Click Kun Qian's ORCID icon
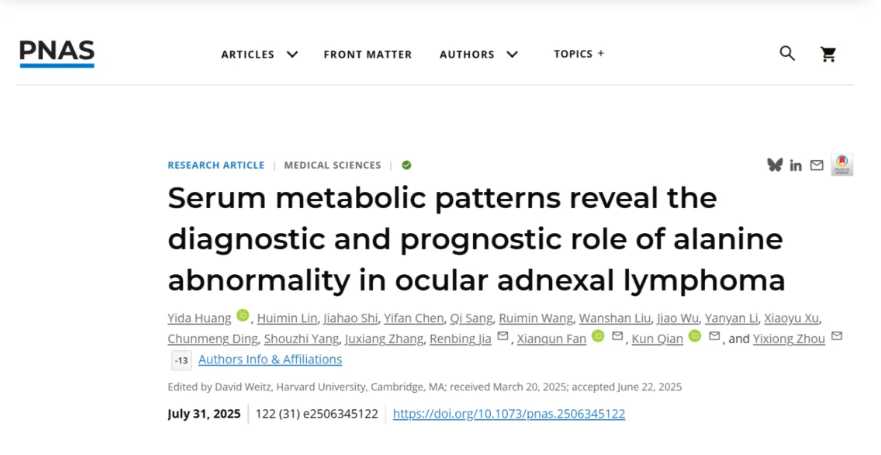This screenshot has height=455, width=881. (x=695, y=337)
